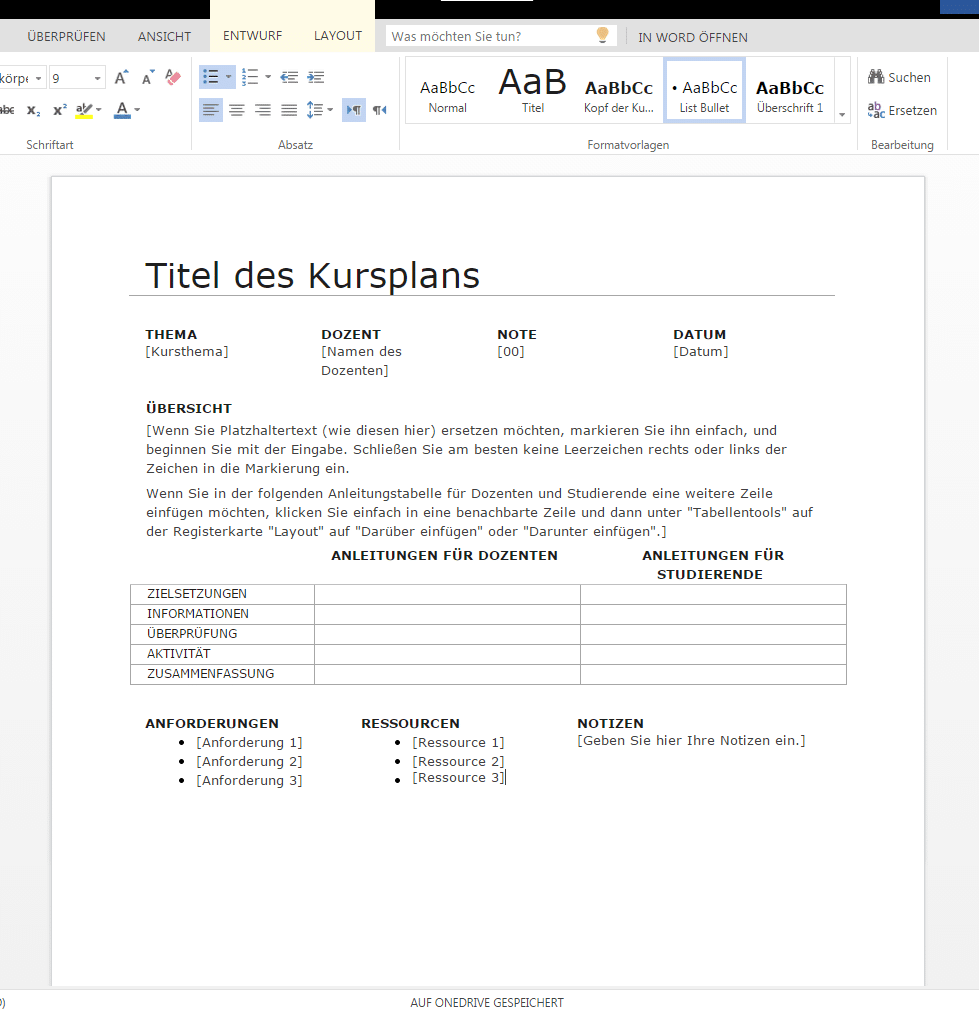The image size is (979, 1014).
Task: Toggle subscript formatting
Action: (x=34, y=111)
